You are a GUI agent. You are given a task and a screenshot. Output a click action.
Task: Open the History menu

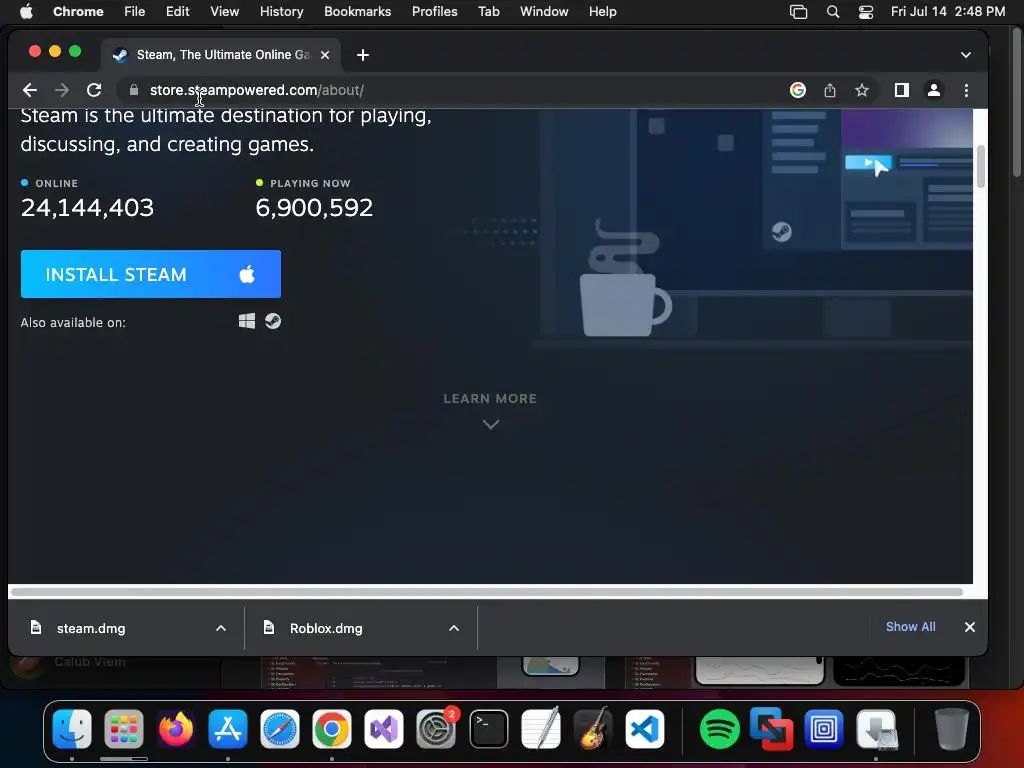pyautogui.click(x=281, y=12)
